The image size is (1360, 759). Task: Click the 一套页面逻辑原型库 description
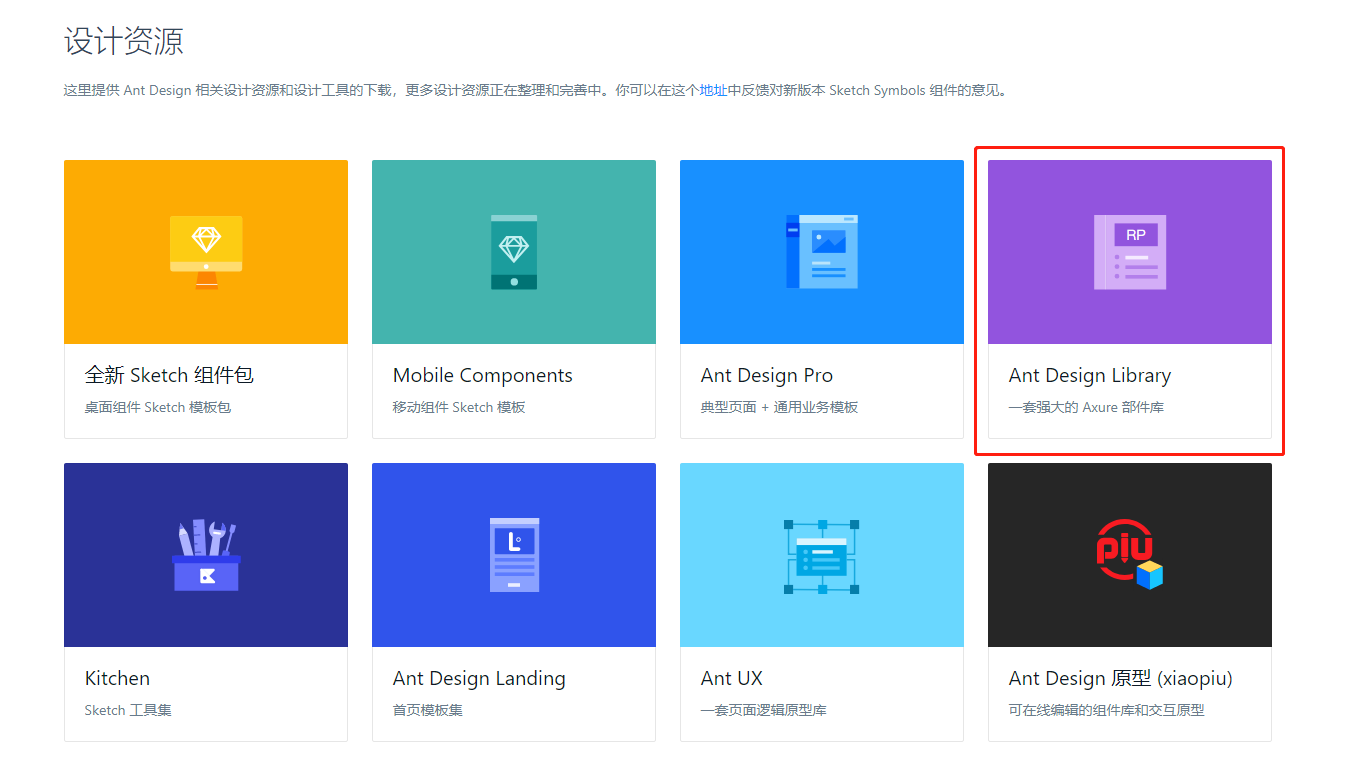764,710
